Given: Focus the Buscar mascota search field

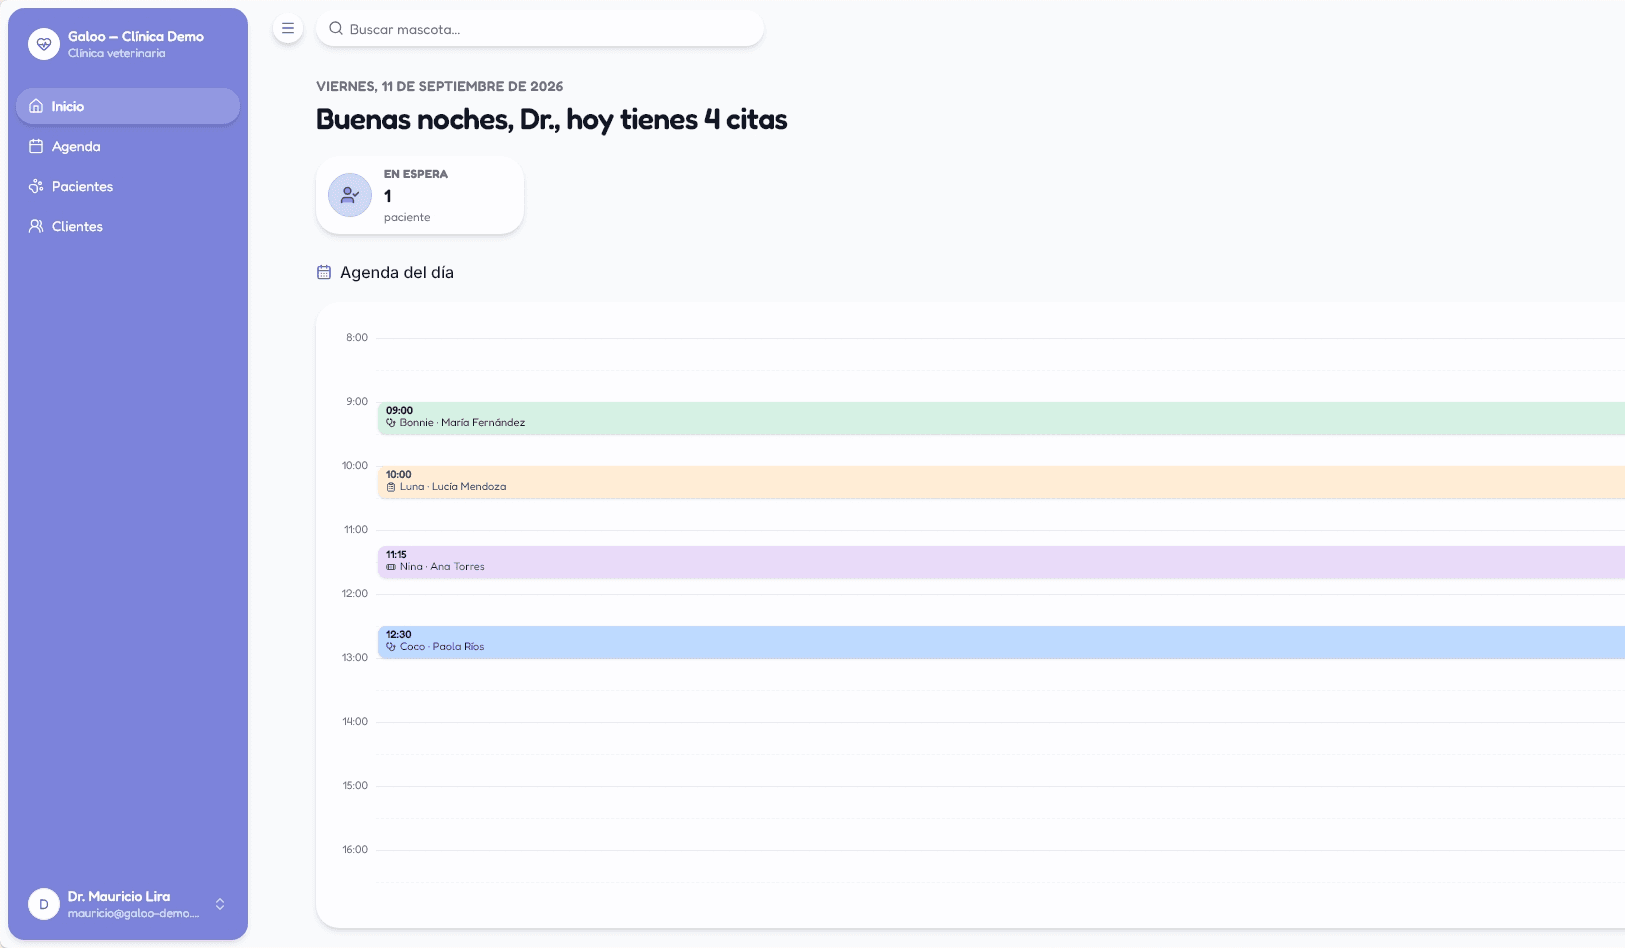Looking at the screenshot, I should [540, 29].
